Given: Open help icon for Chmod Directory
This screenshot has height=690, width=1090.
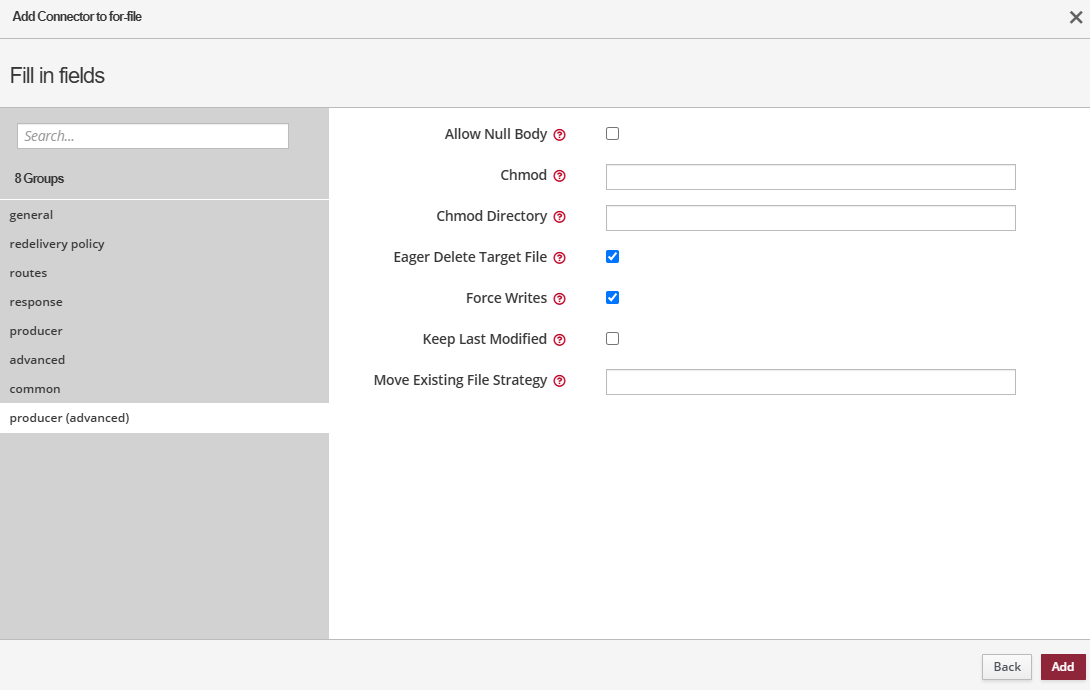Looking at the screenshot, I should click(x=560, y=217).
